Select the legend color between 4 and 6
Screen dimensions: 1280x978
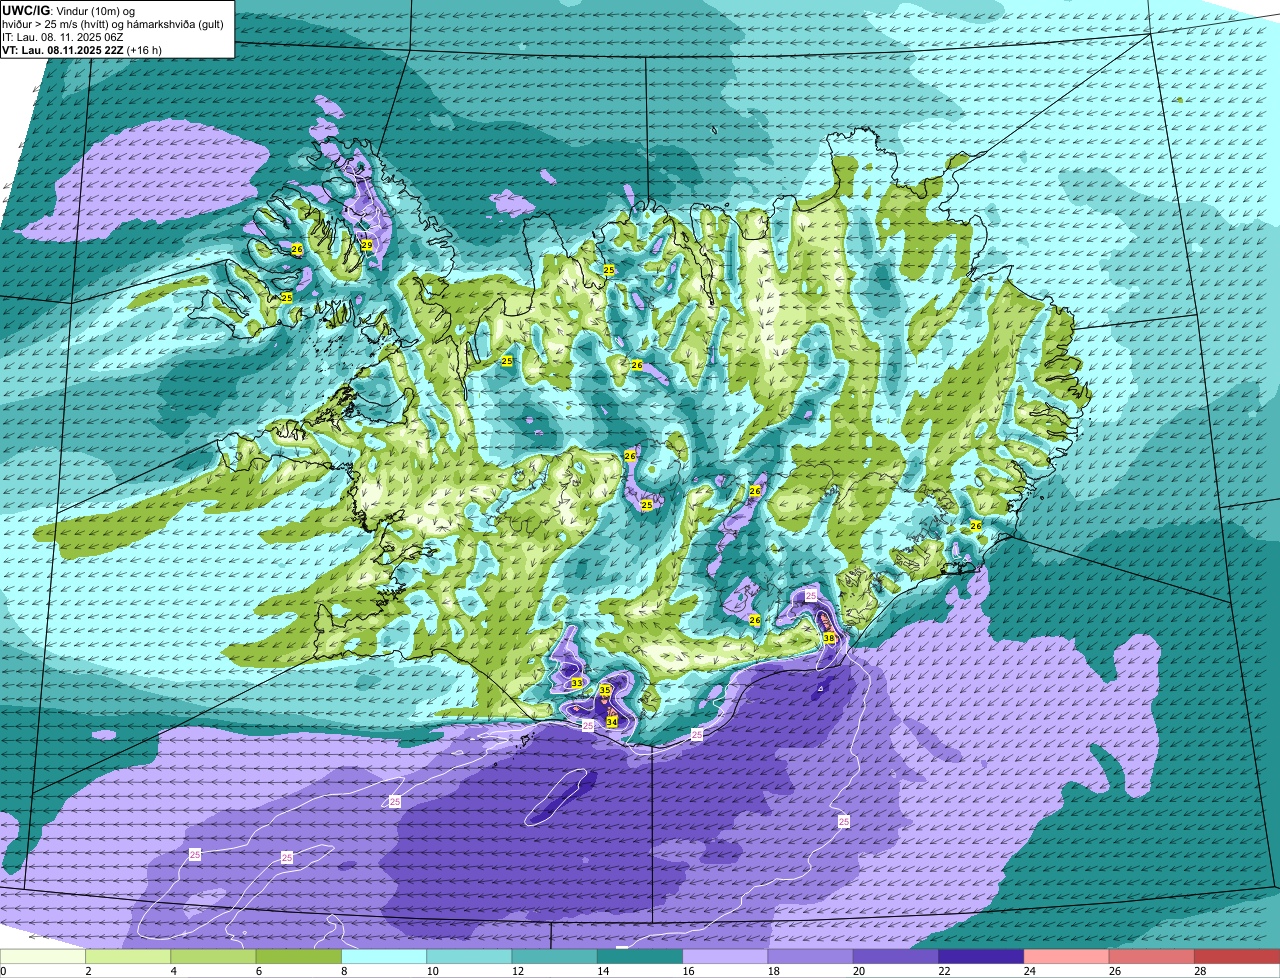(215, 957)
